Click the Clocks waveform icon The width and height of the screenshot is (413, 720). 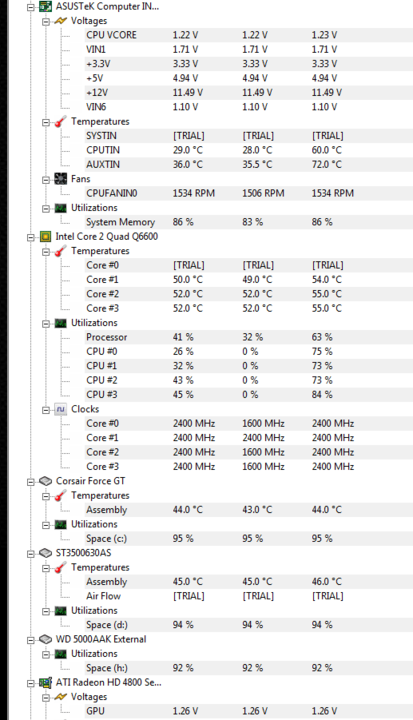point(60,409)
